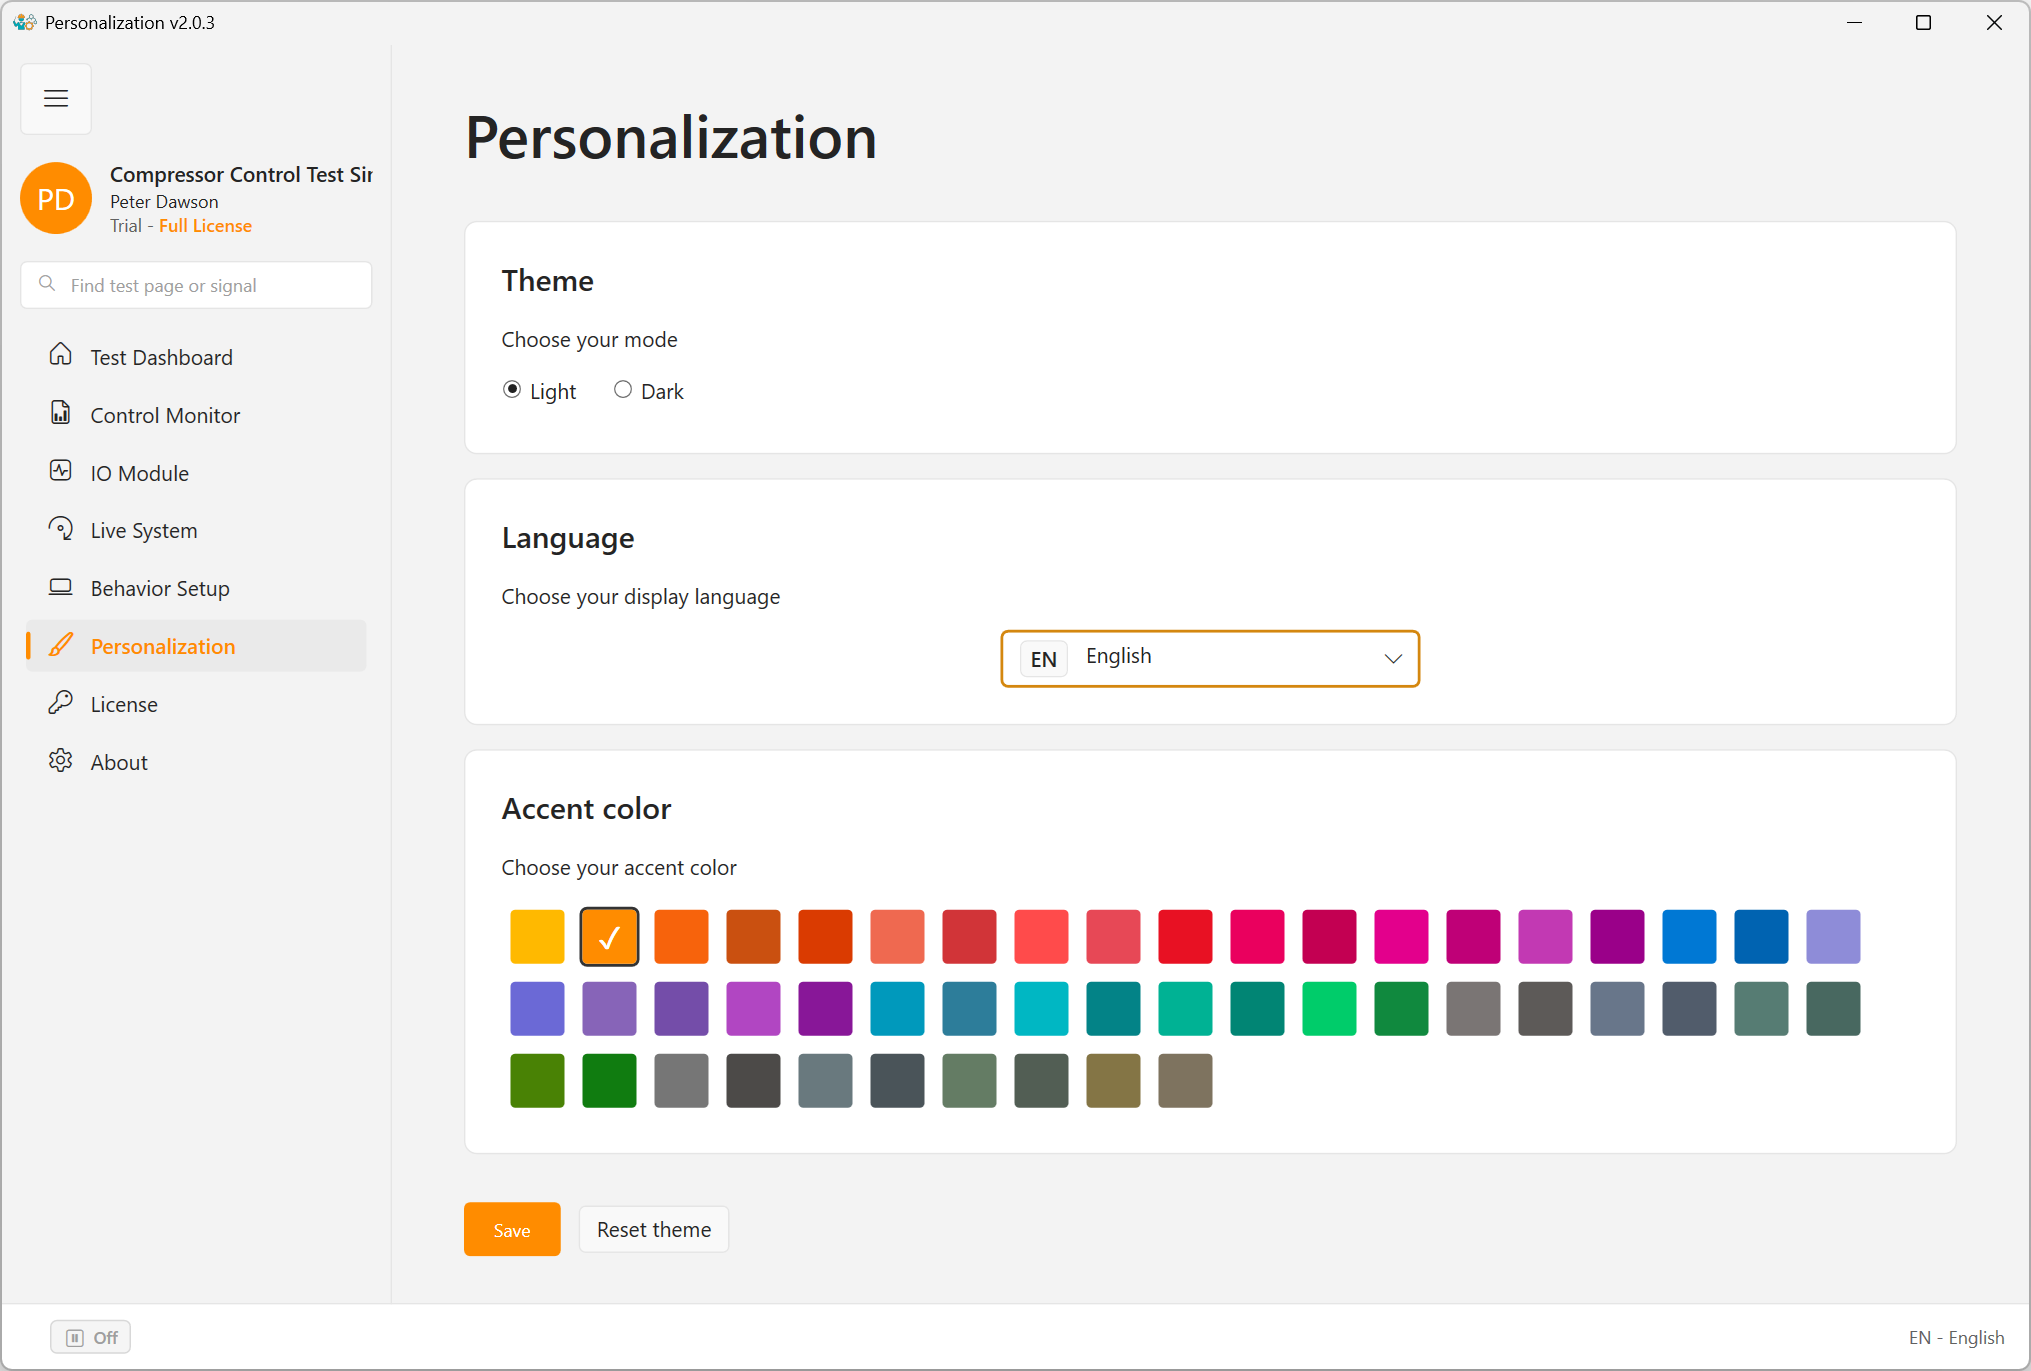The image size is (2031, 1371).
Task: Pick the selected orange checkmark swatch
Action: tap(609, 936)
